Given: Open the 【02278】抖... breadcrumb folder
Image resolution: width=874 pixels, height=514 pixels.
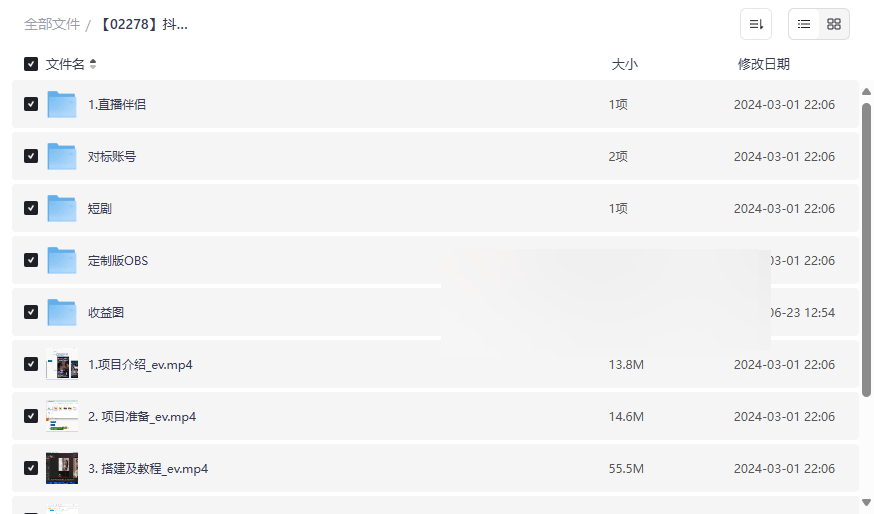Looking at the screenshot, I should point(143,24).
